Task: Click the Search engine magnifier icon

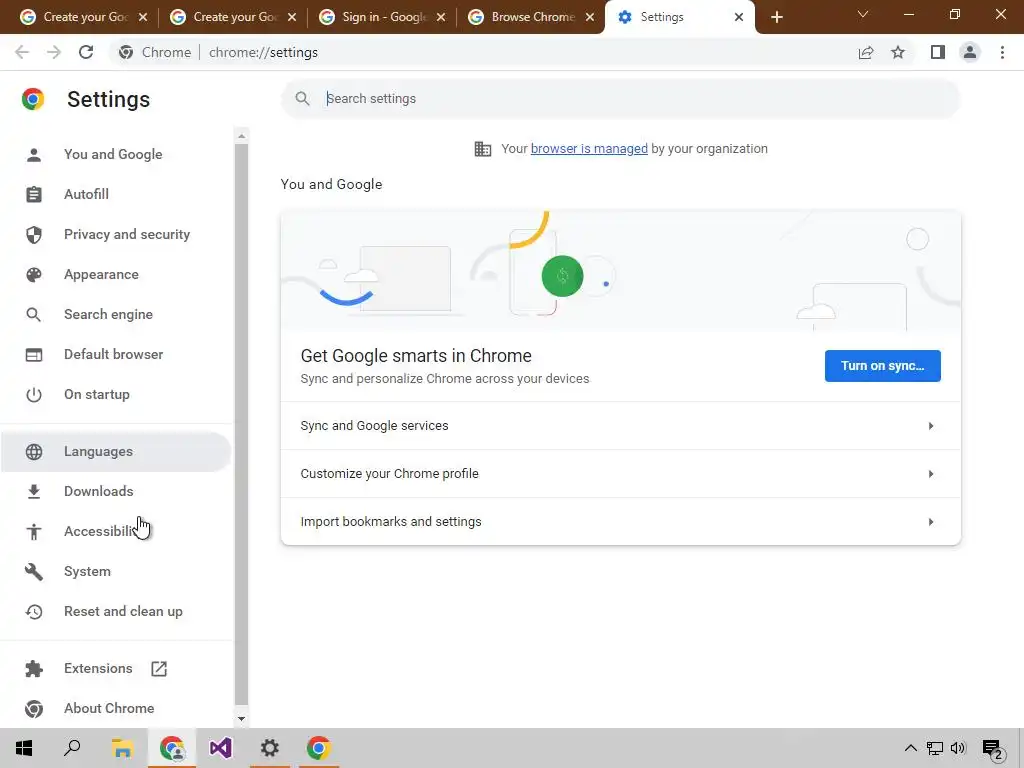Action: coord(33,315)
